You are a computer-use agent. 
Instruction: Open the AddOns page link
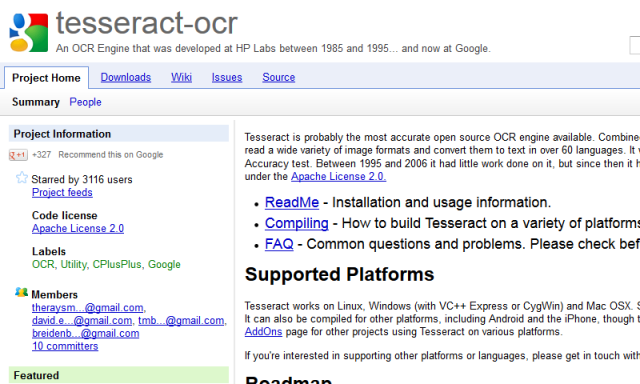pos(263,331)
